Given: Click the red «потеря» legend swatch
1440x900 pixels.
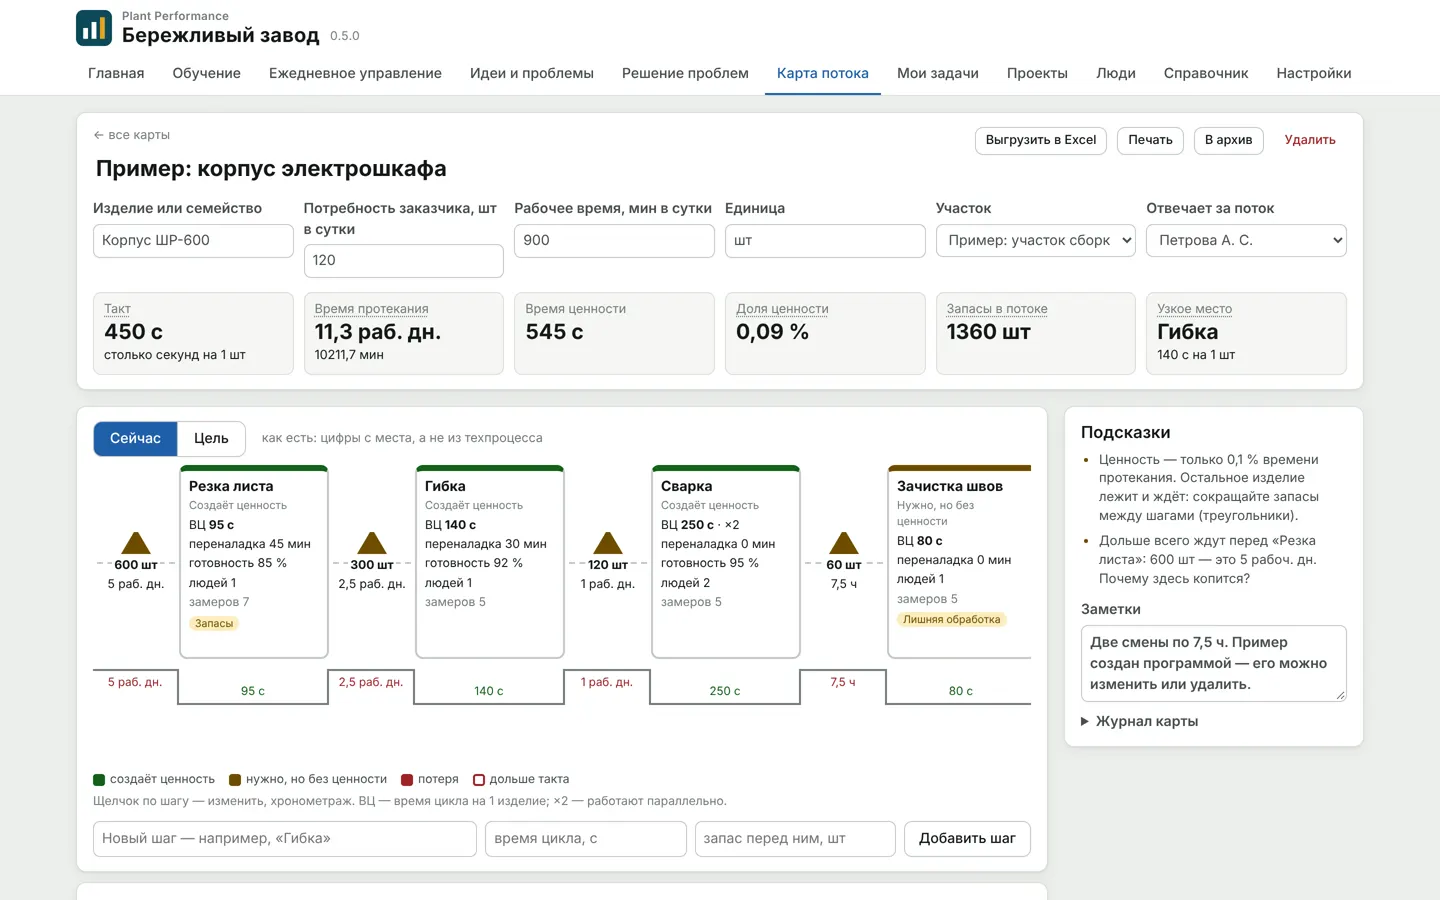Looking at the screenshot, I should pos(407,780).
